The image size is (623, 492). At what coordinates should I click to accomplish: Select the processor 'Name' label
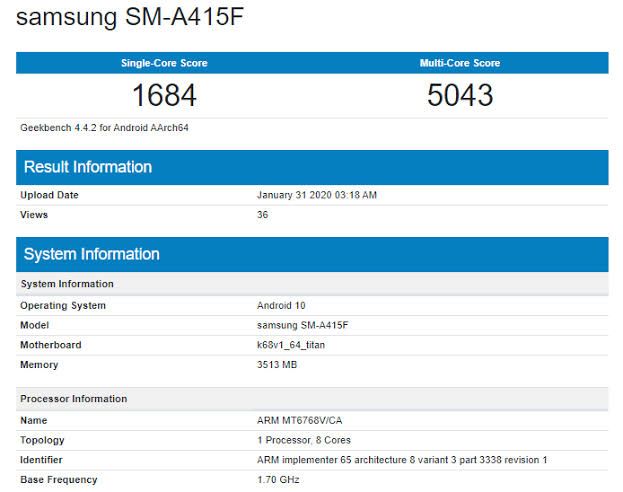(33, 420)
